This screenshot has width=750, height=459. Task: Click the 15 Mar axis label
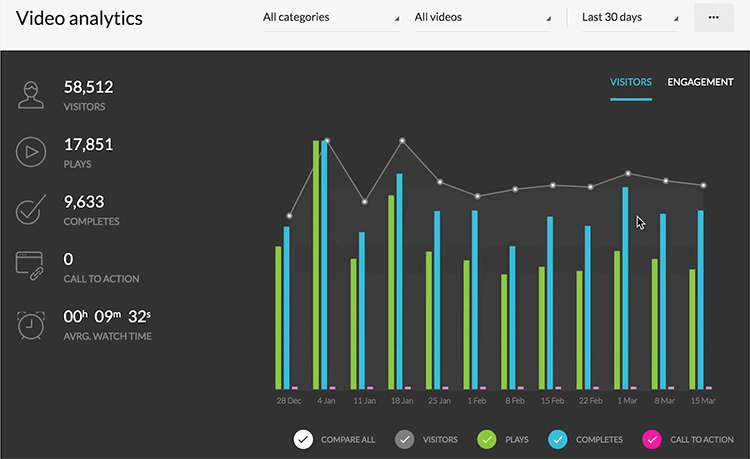pyautogui.click(x=703, y=401)
